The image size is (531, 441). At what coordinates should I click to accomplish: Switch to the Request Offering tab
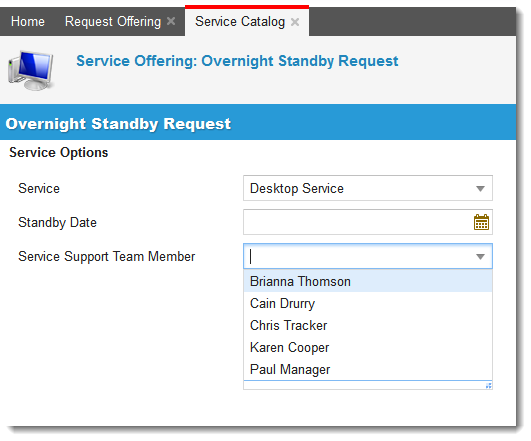(113, 22)
